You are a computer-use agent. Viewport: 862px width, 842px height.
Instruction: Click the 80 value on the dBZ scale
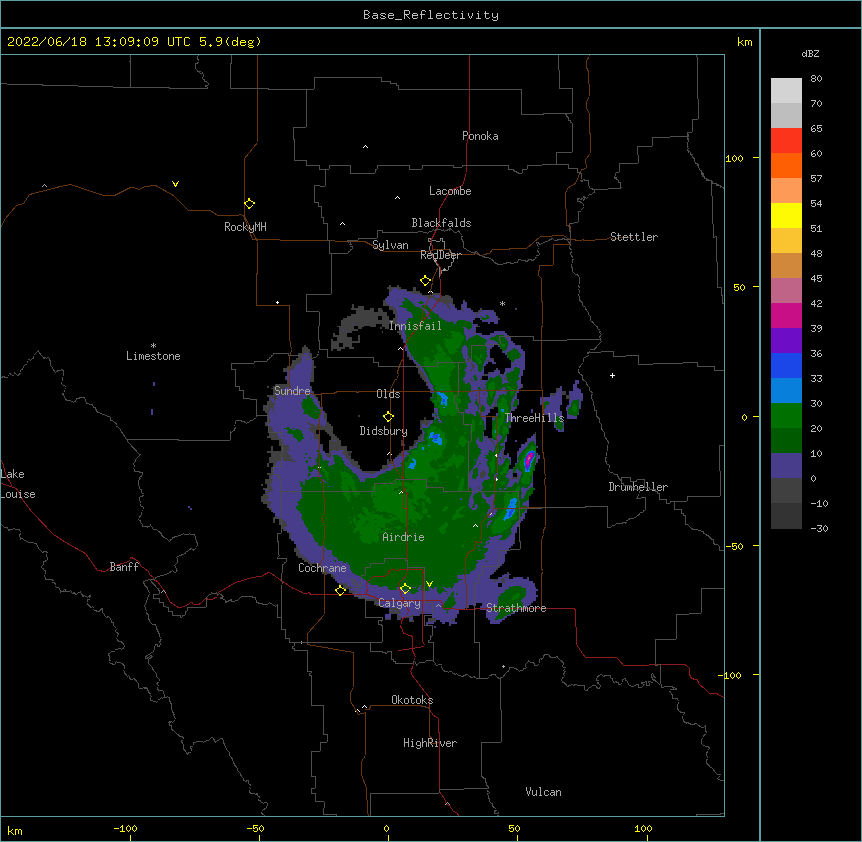pyautogui.click(x=816, y=79)
